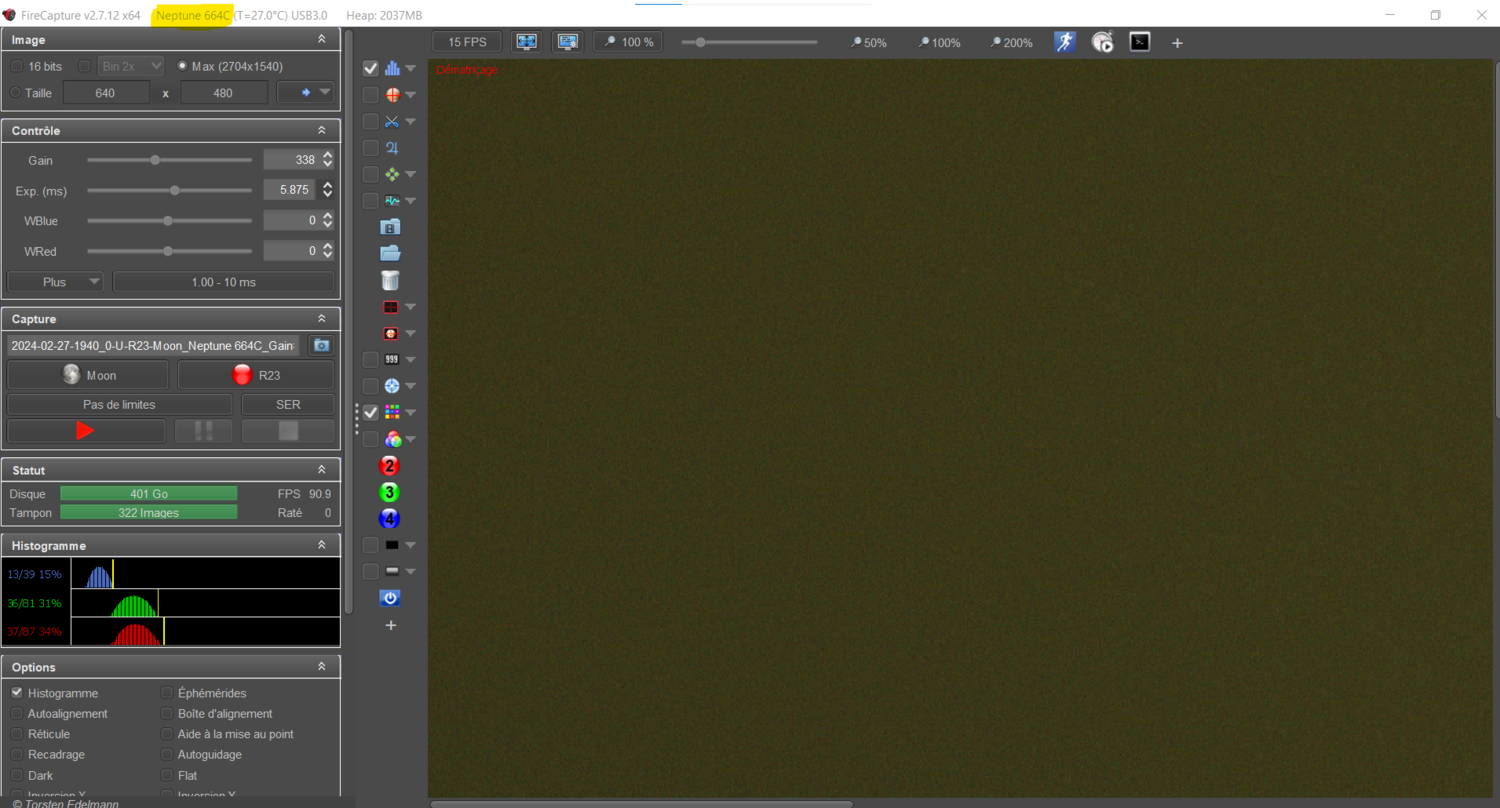Enable the Autoguidage option
1500x808 pixels.
pyautogui.click(x=166, y=754)
